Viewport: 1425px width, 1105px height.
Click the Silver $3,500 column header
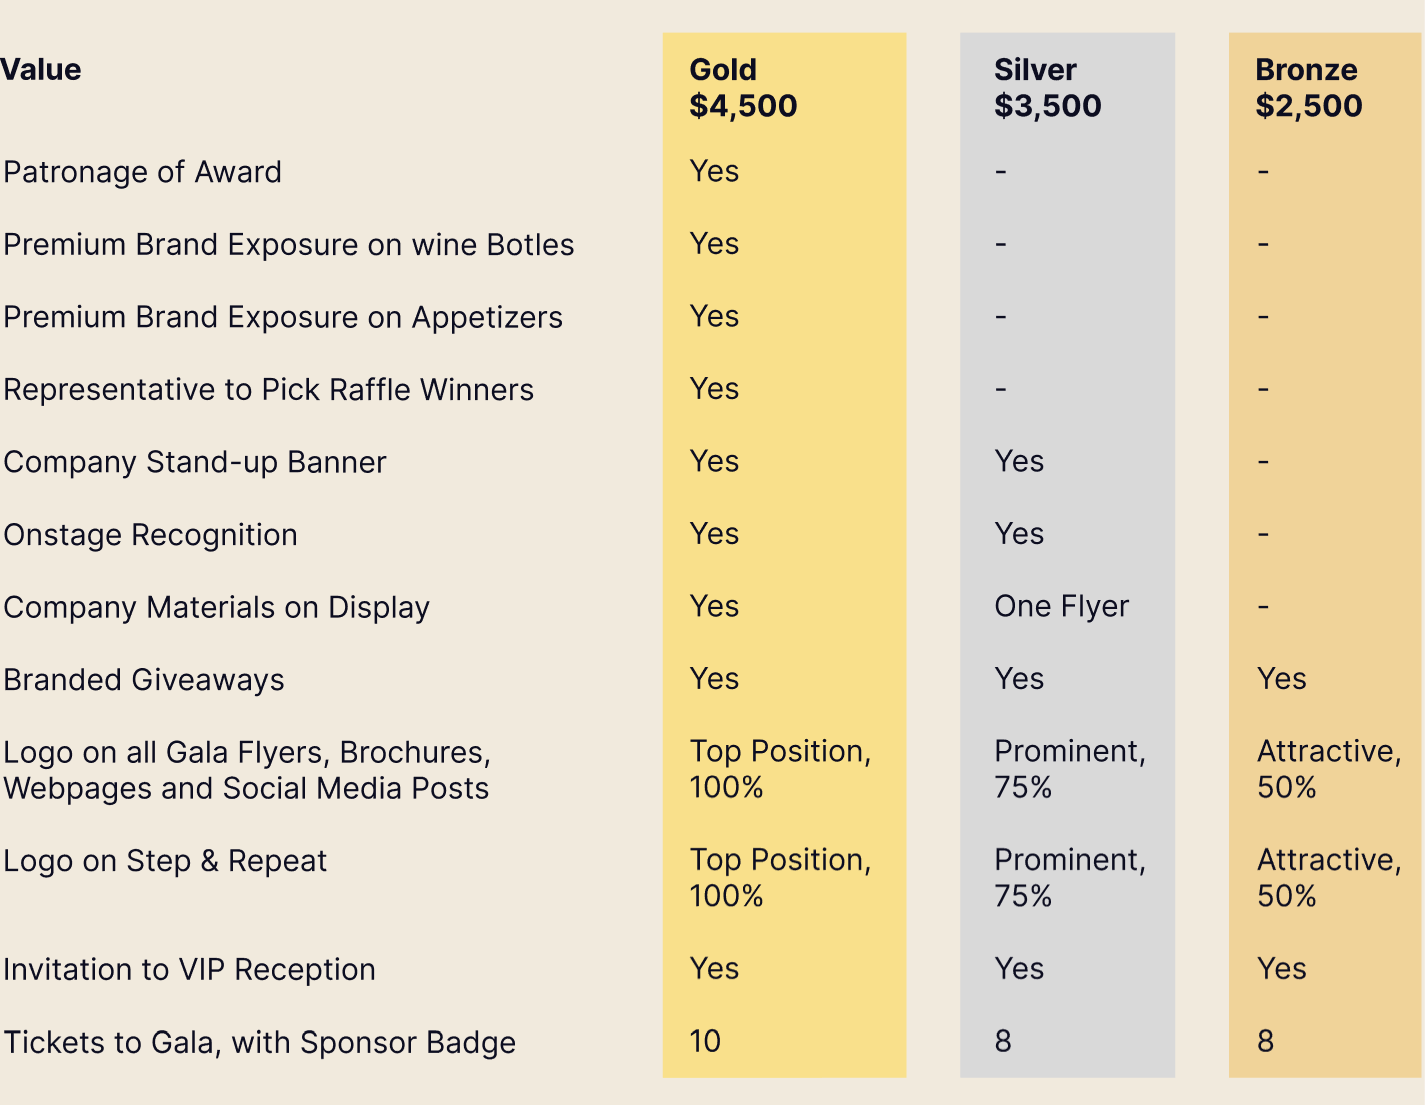click(x=1047, y=88)
